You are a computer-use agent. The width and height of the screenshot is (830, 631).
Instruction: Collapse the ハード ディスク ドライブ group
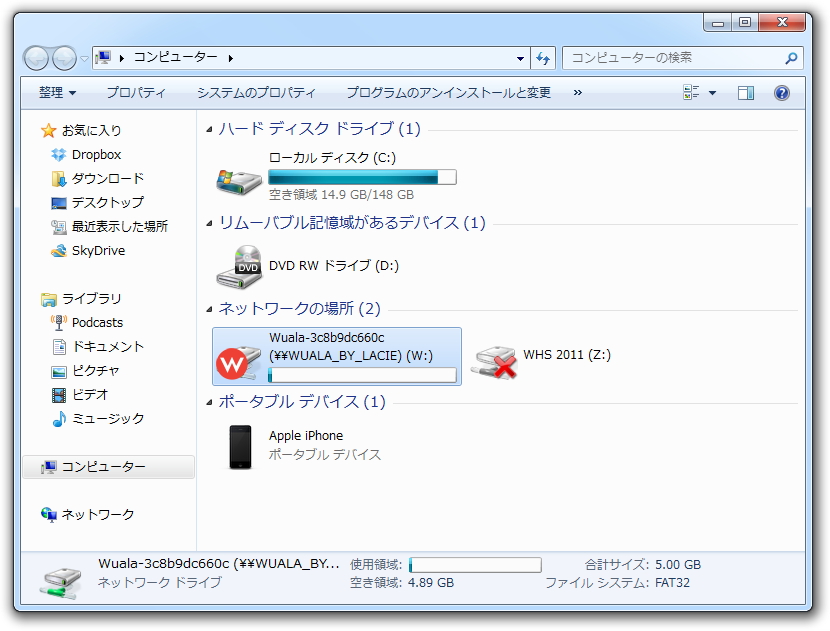point(207,129)
